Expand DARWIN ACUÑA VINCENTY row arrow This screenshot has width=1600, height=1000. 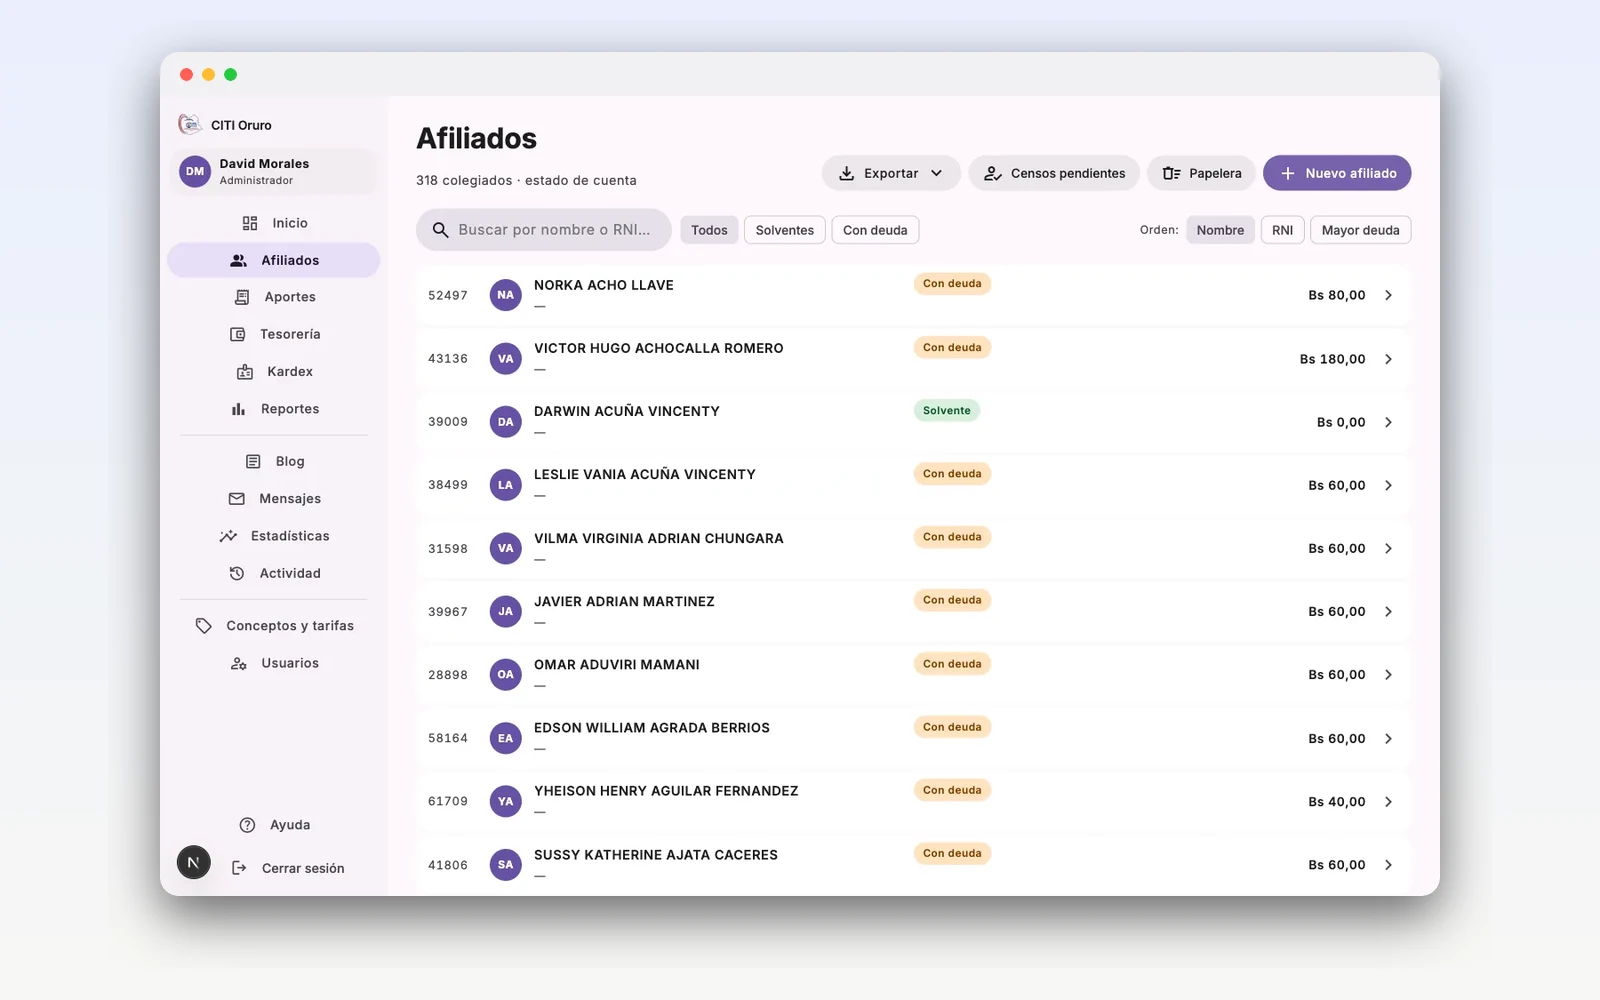pyautogui.click(x=1388, y=422)
